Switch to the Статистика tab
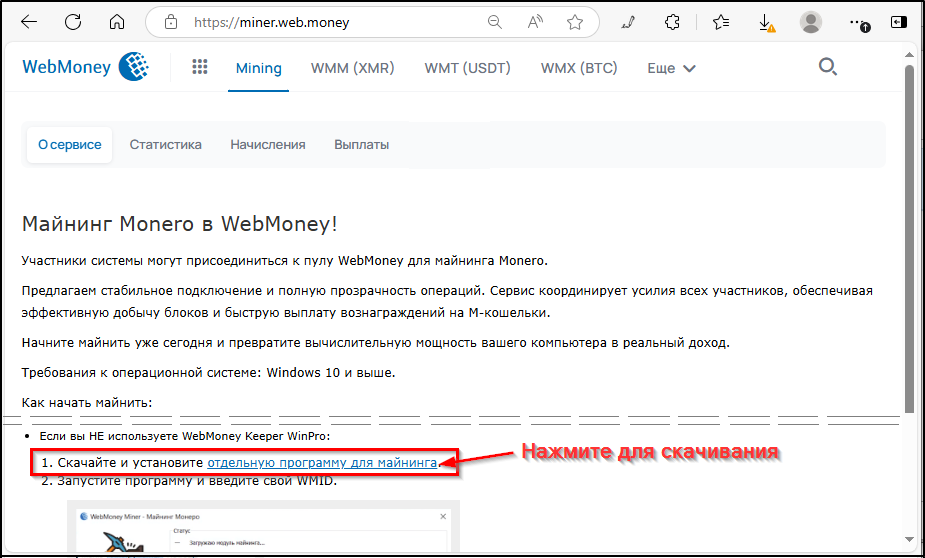The height and width of the screenshot is (558, 925). point(166,145)
